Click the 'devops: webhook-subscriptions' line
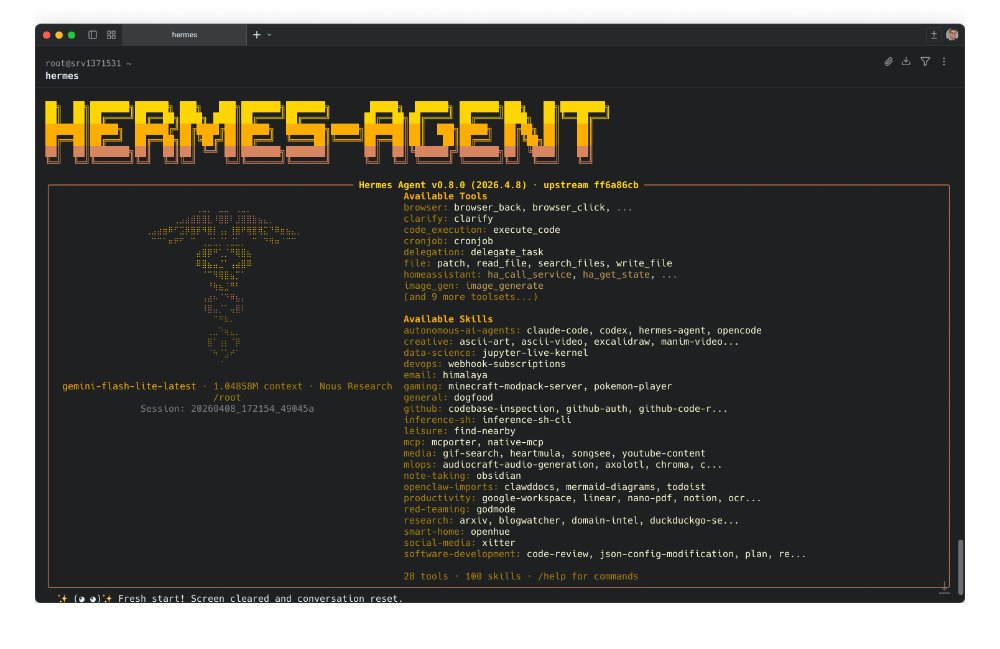Viewport: 1000px width, 649px height. tap(484, 364)
